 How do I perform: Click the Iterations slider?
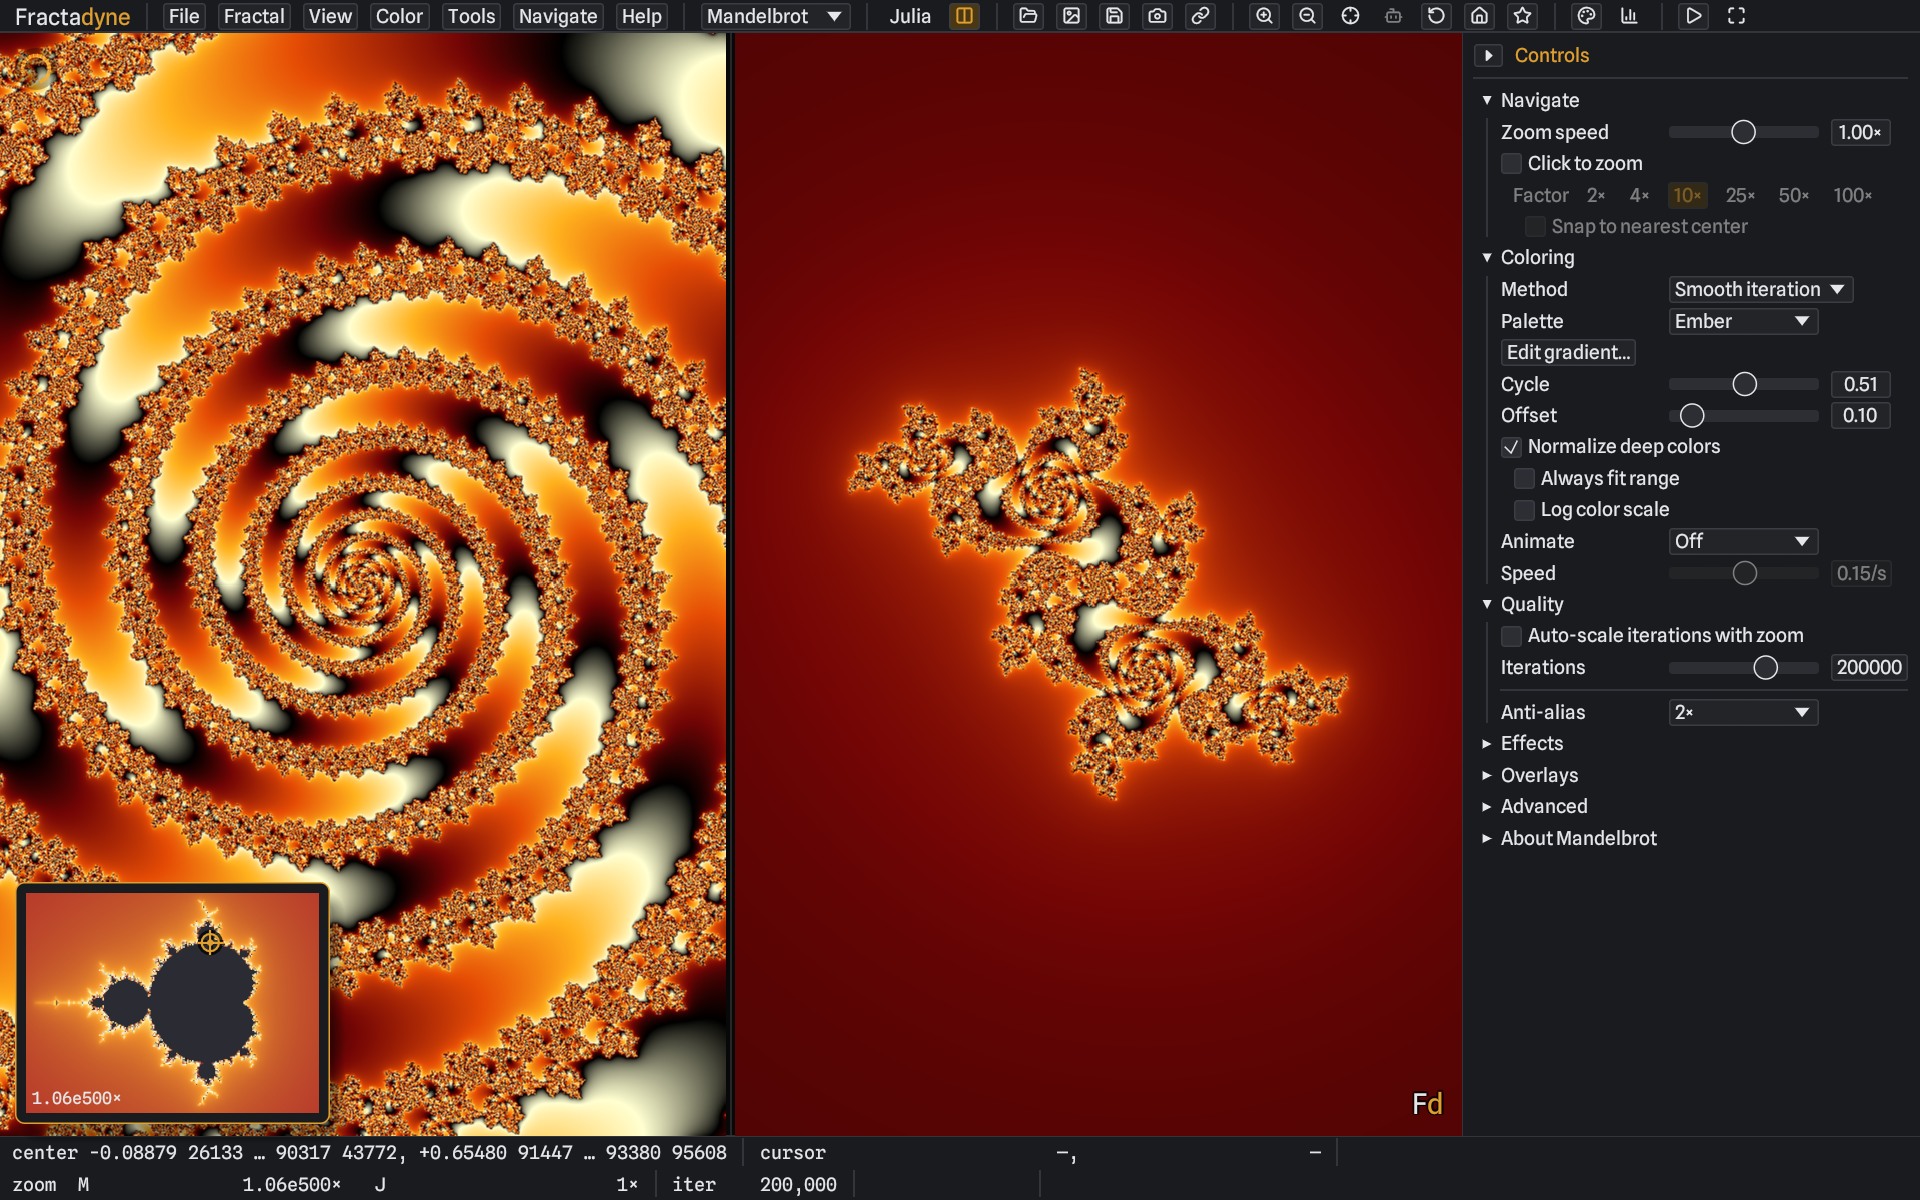click(x=1743, y=667)
